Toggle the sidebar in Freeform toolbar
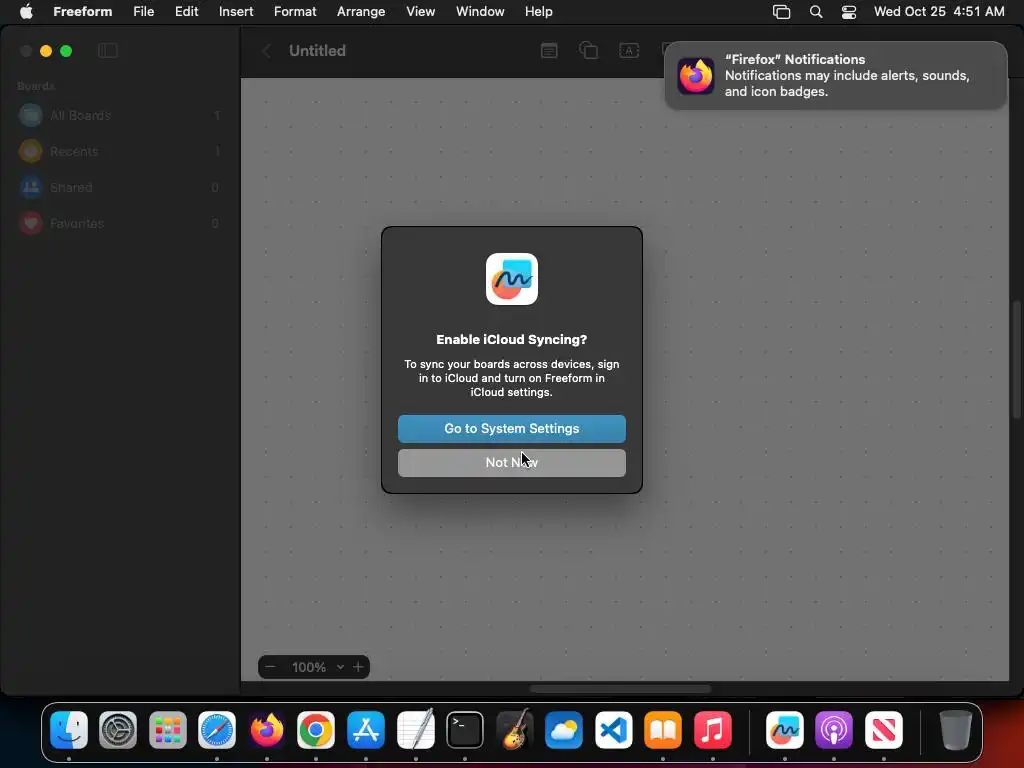This screenshot has width=1024, height=768. click(108, 51)
